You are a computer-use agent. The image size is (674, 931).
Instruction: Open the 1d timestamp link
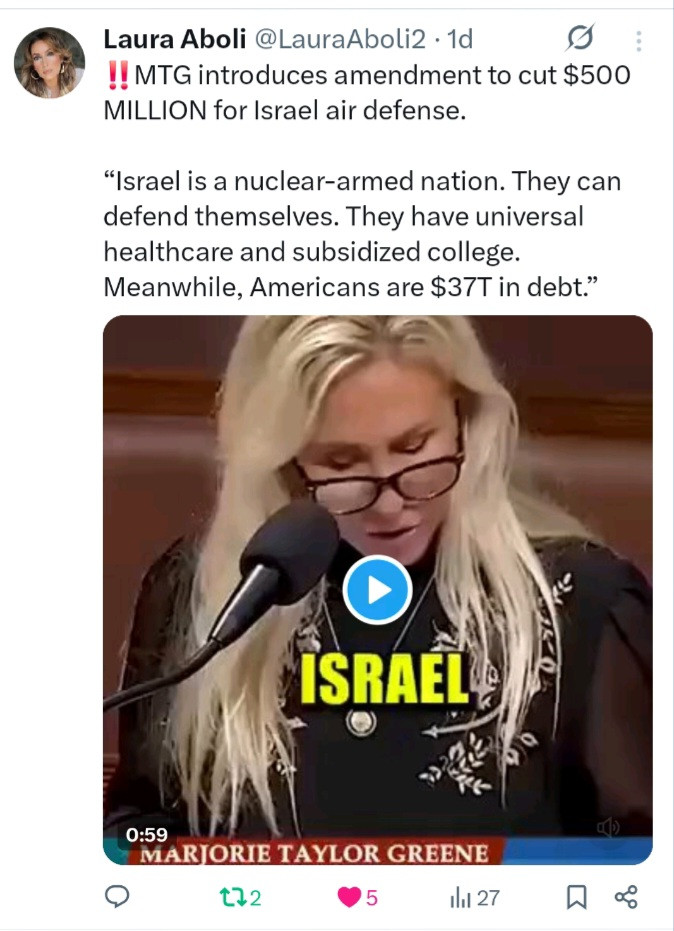click(460, 40)
